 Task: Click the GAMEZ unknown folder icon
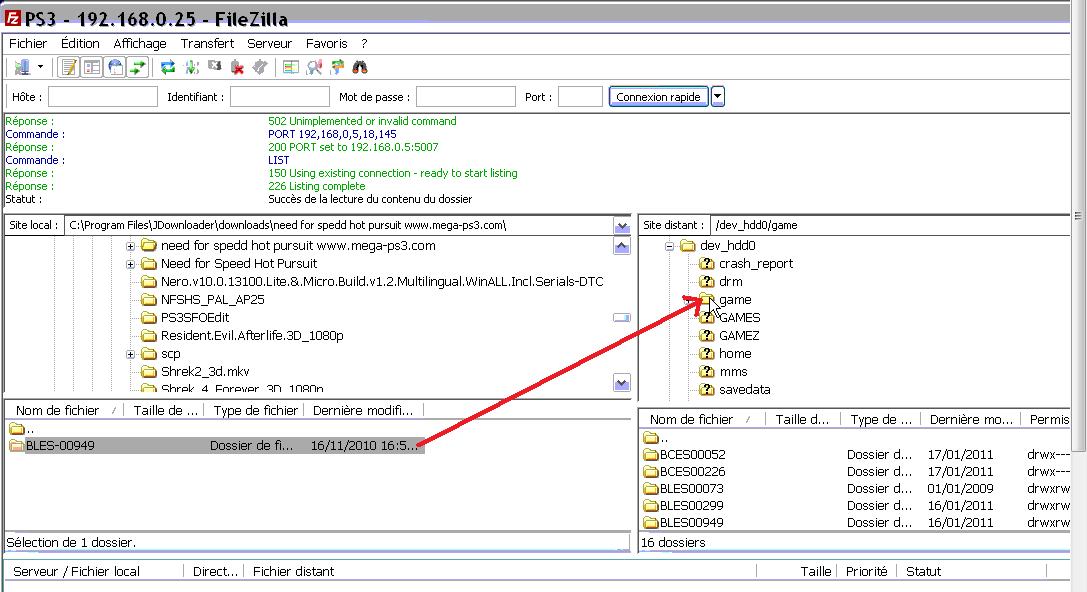706,336
